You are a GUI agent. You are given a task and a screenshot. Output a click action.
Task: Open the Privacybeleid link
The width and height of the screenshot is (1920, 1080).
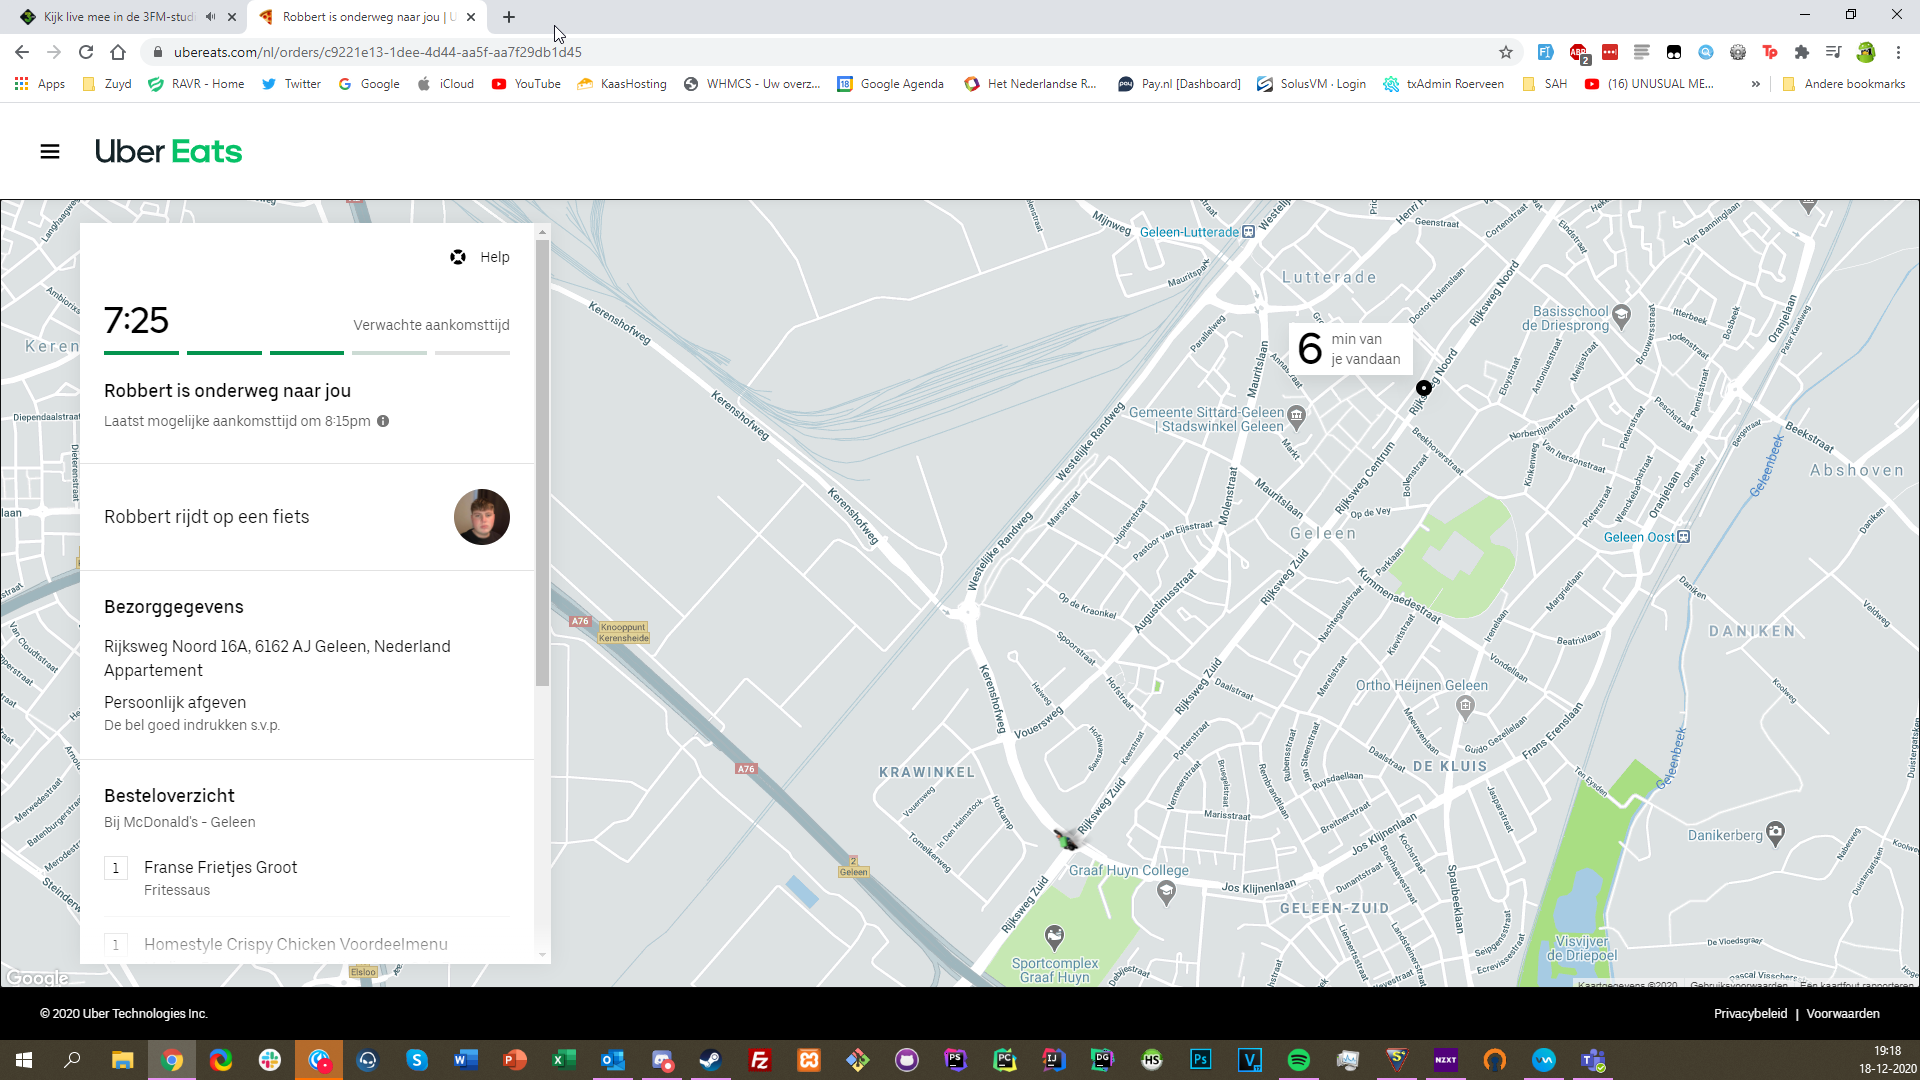[1750, 1013]
